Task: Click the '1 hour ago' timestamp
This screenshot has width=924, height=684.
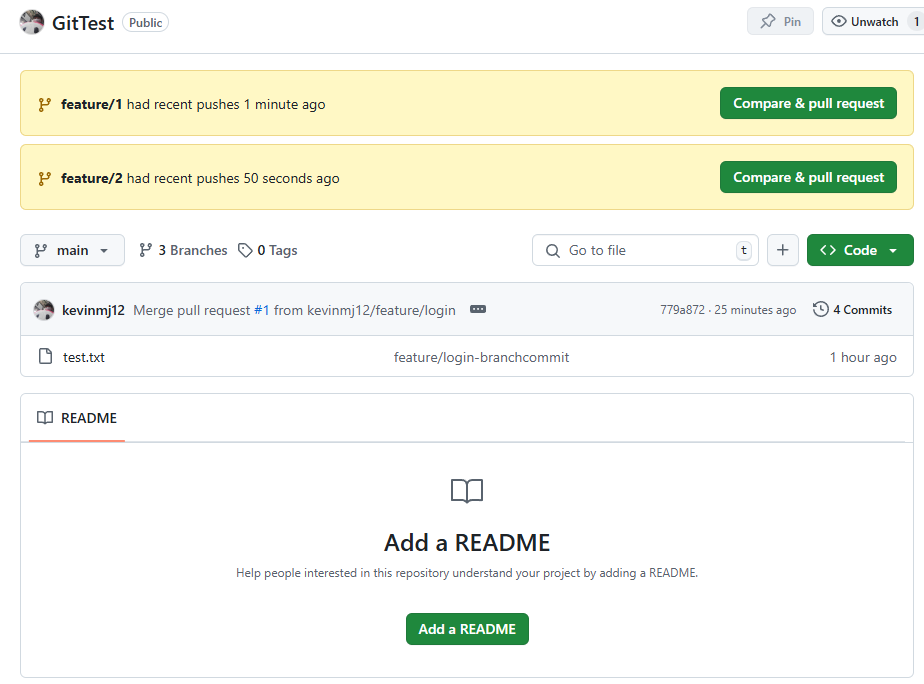Action: [863, 358]
